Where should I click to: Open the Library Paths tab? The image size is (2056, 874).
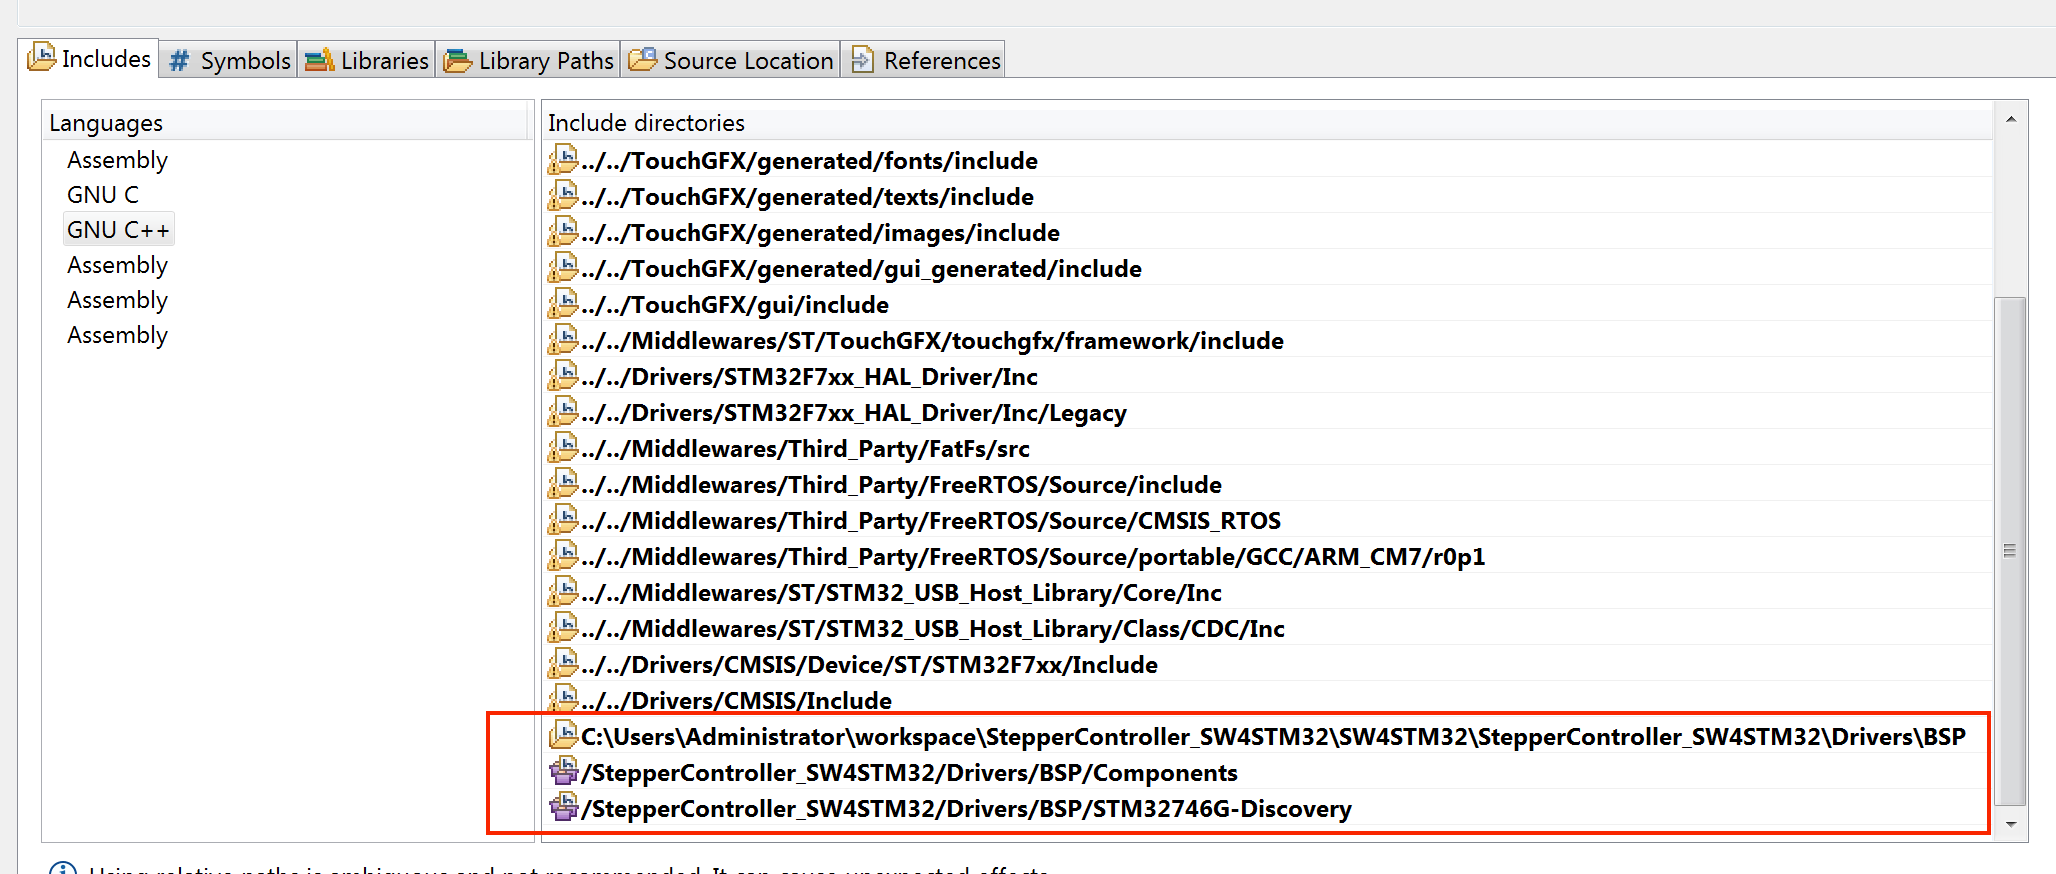tap(529, 61)
